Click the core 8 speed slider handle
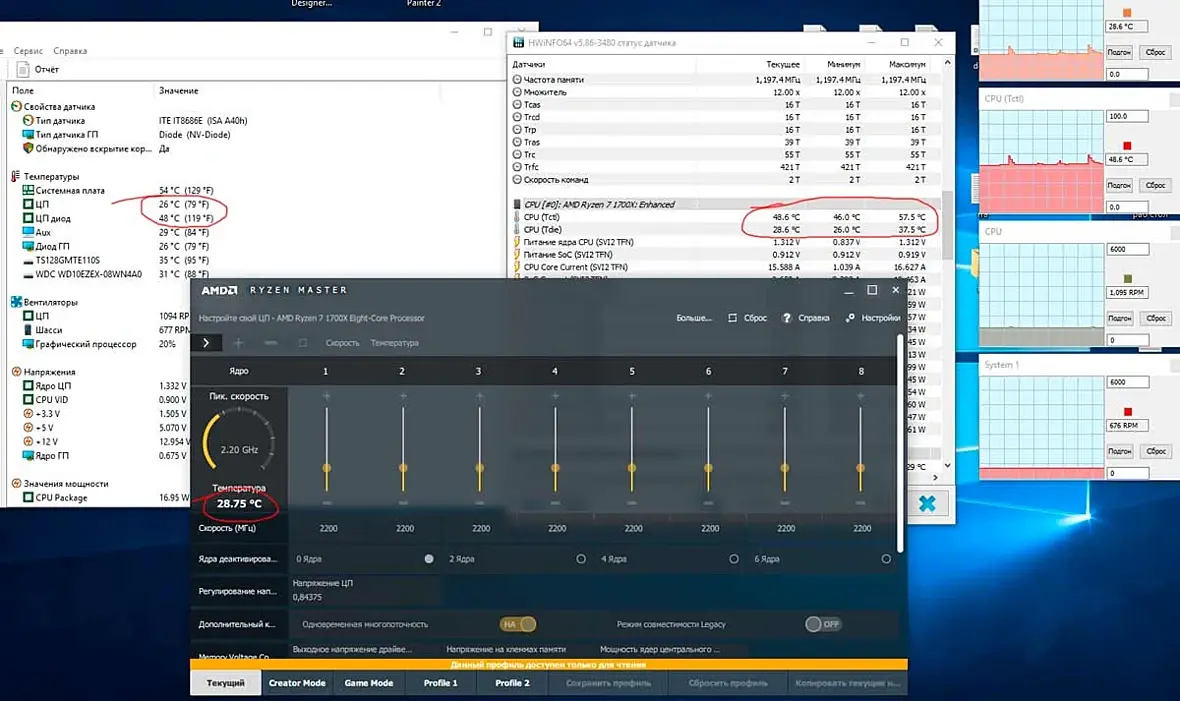Viewport: 1180px width, 701px height. tap(861, 468)
